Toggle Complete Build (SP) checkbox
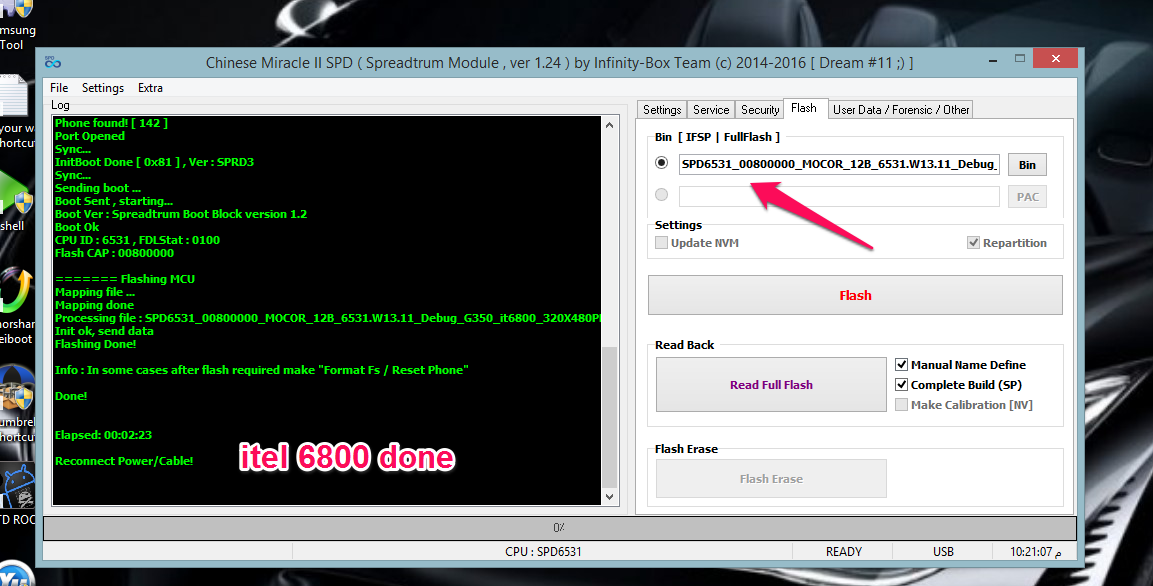This screenshot has width=1153, height=586. click(x=902, y=385)
